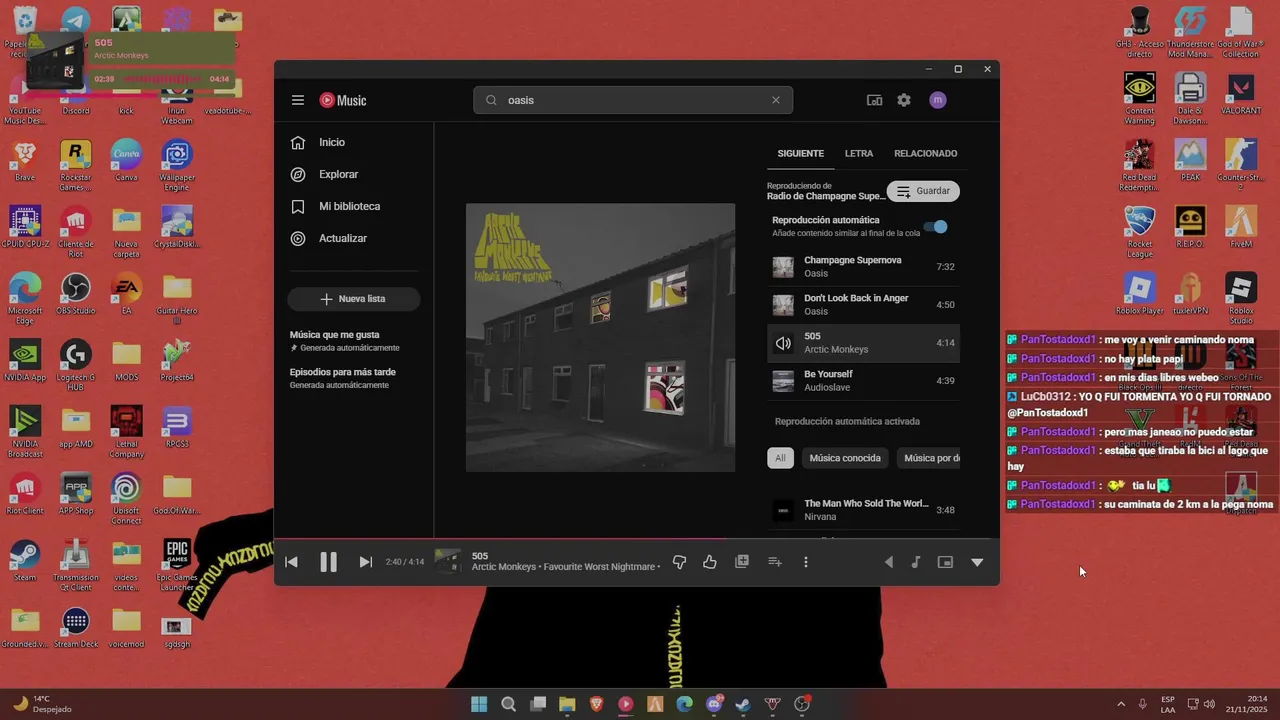
Task: Skip to the previous track
Action: pyautogui.click(x=291, y=562)
